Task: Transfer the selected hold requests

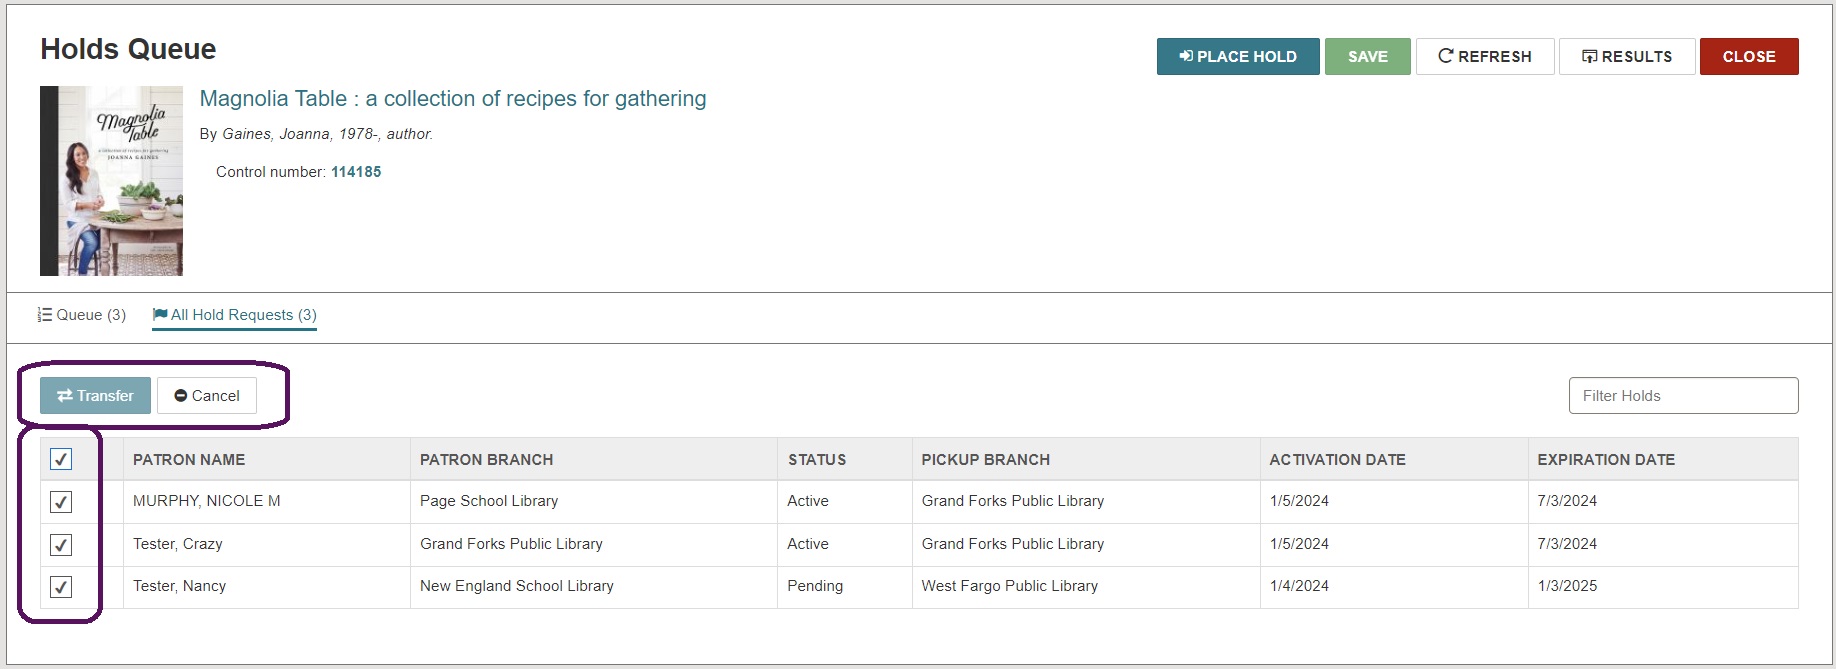Action: click(95, 396)
